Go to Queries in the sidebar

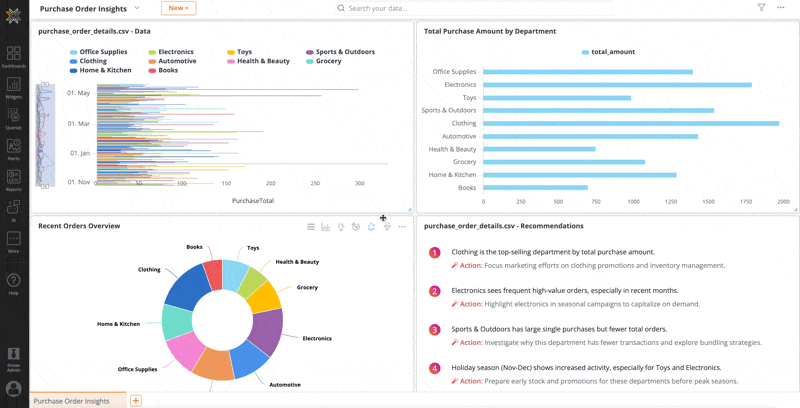[13, 118]
